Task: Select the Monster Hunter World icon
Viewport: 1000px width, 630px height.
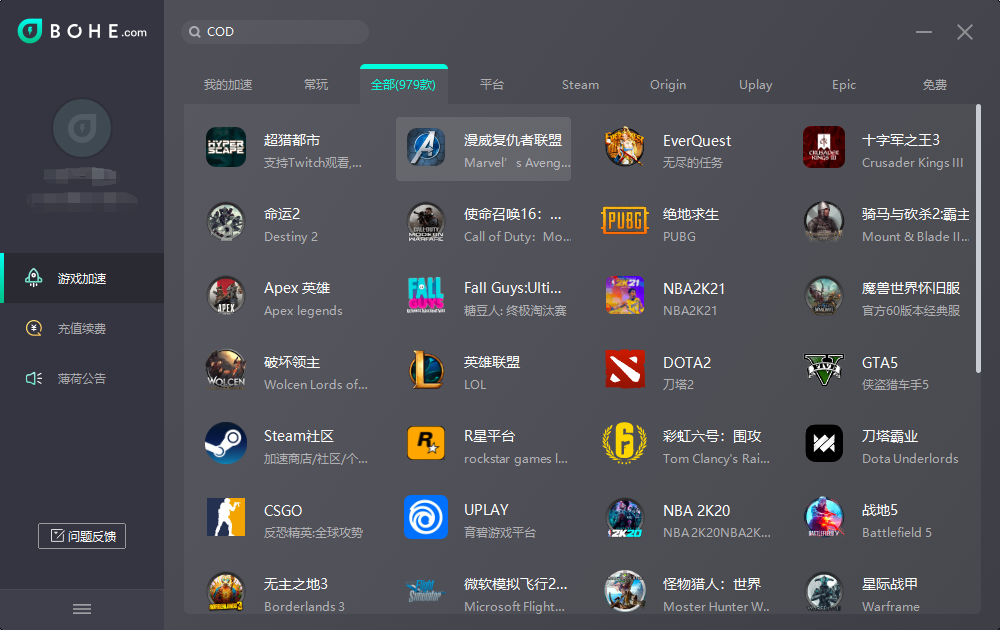Action: (624, 592)
